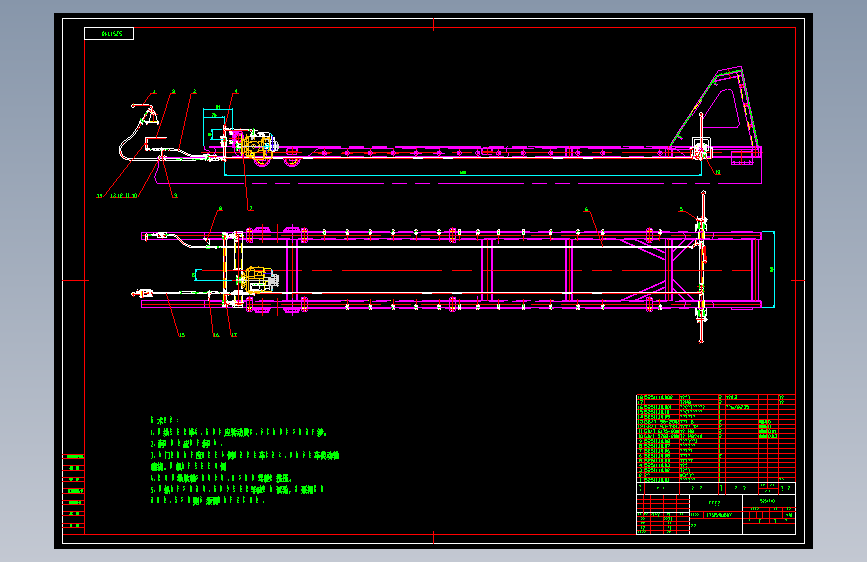Click callout number 5 near the right axle
Screen dimensions: 867x562
[x=681, y=210]
